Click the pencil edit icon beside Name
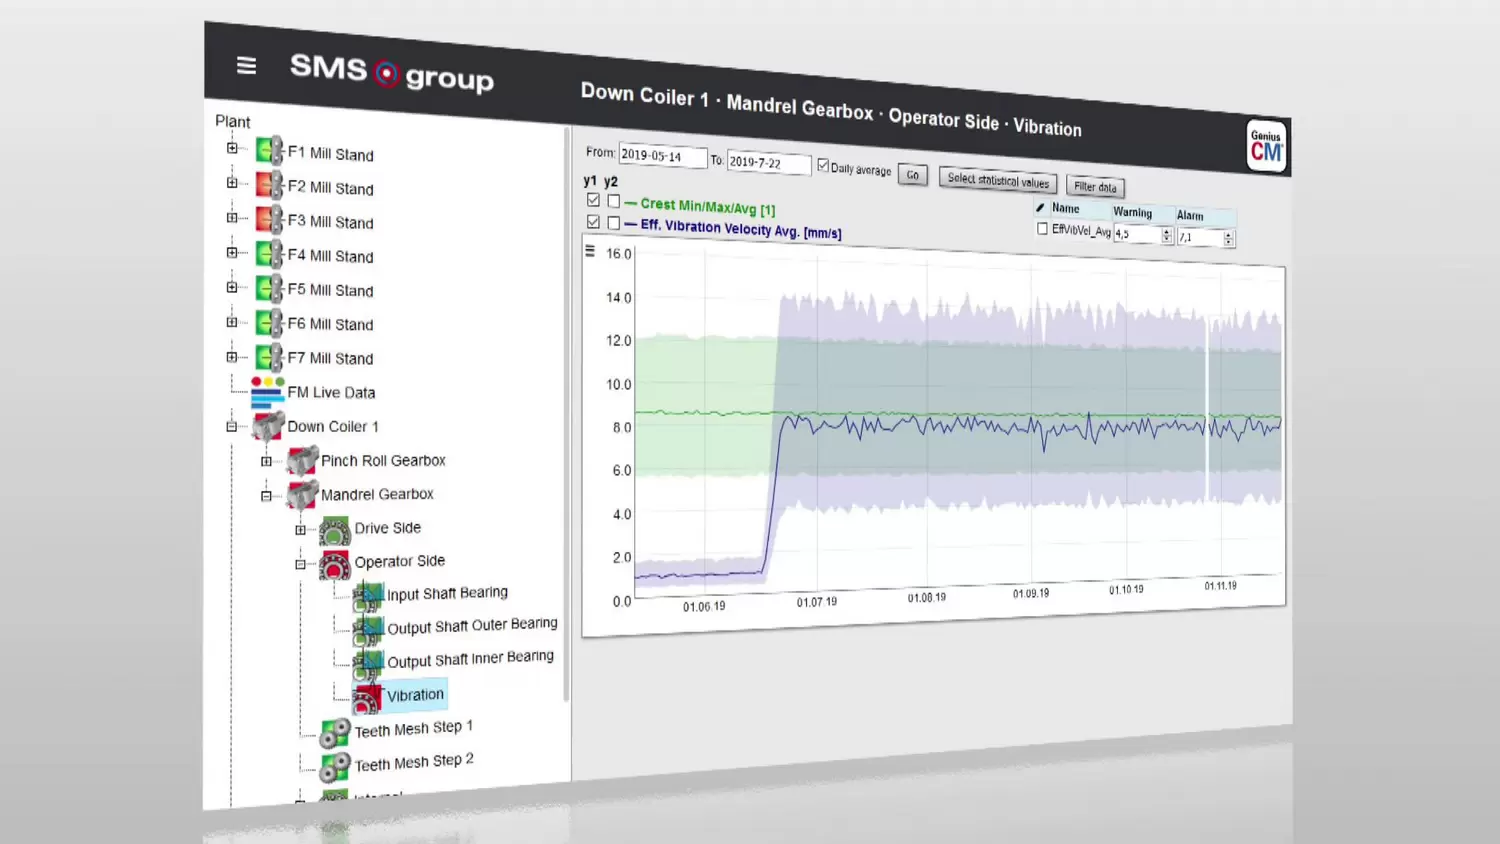 point(1040,208)
